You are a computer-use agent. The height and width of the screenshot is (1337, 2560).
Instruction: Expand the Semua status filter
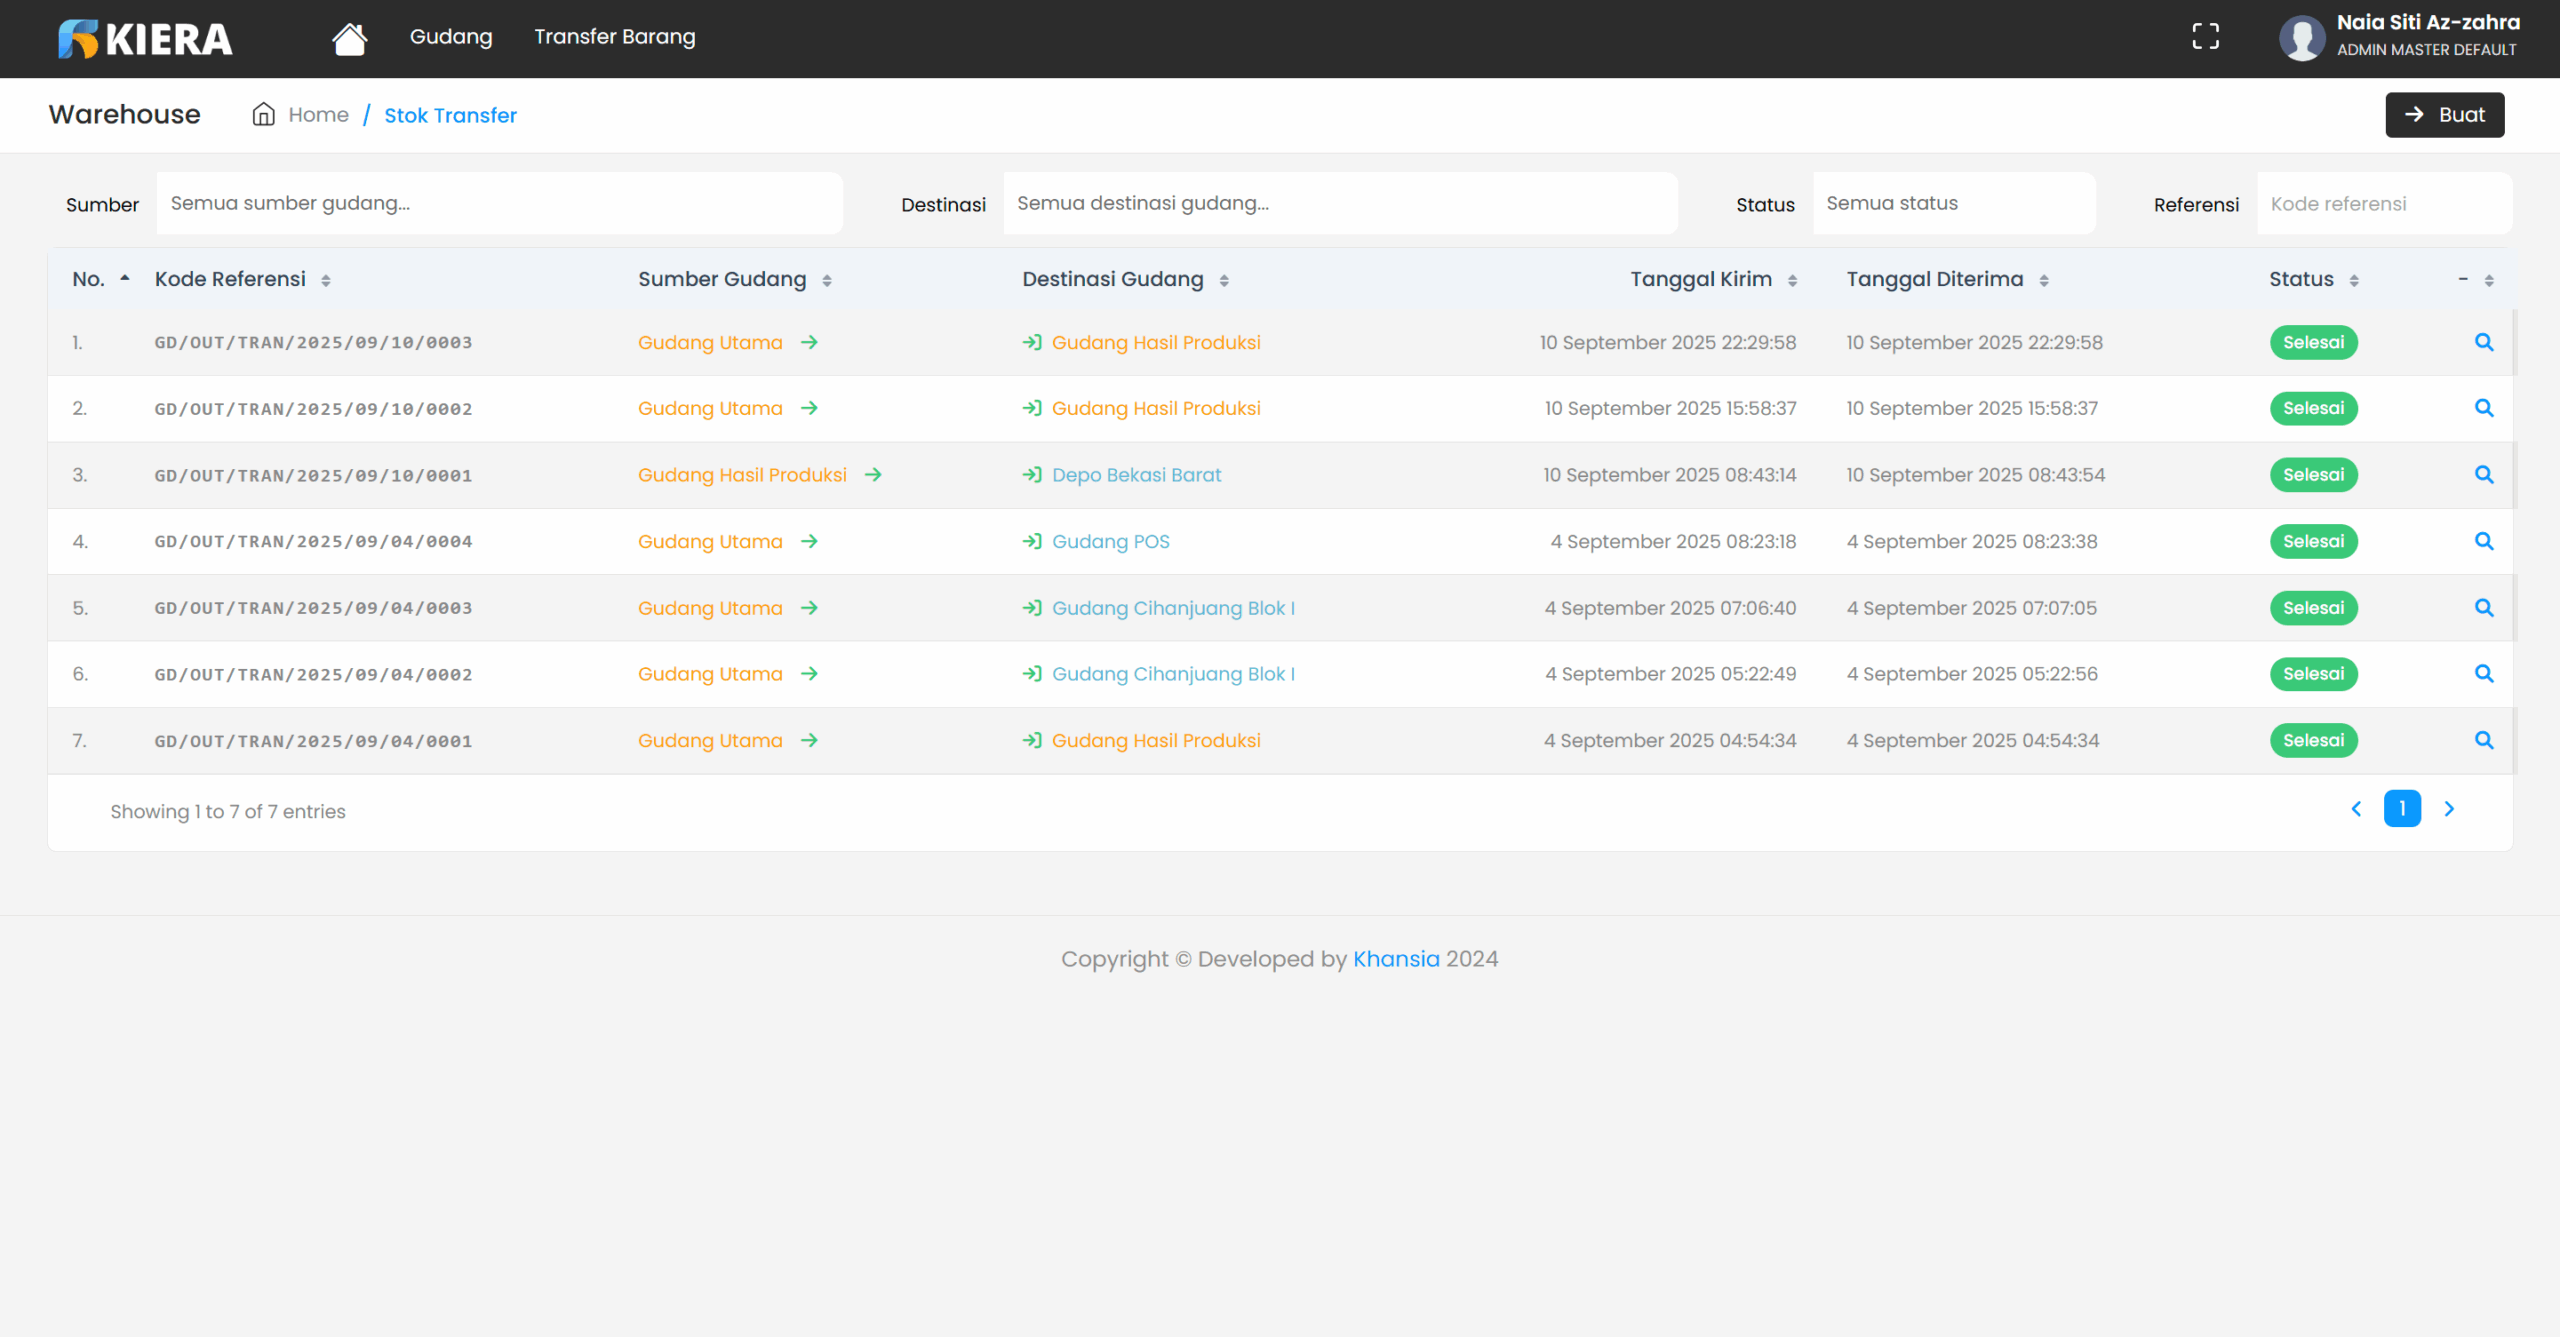pos(1953,203)
